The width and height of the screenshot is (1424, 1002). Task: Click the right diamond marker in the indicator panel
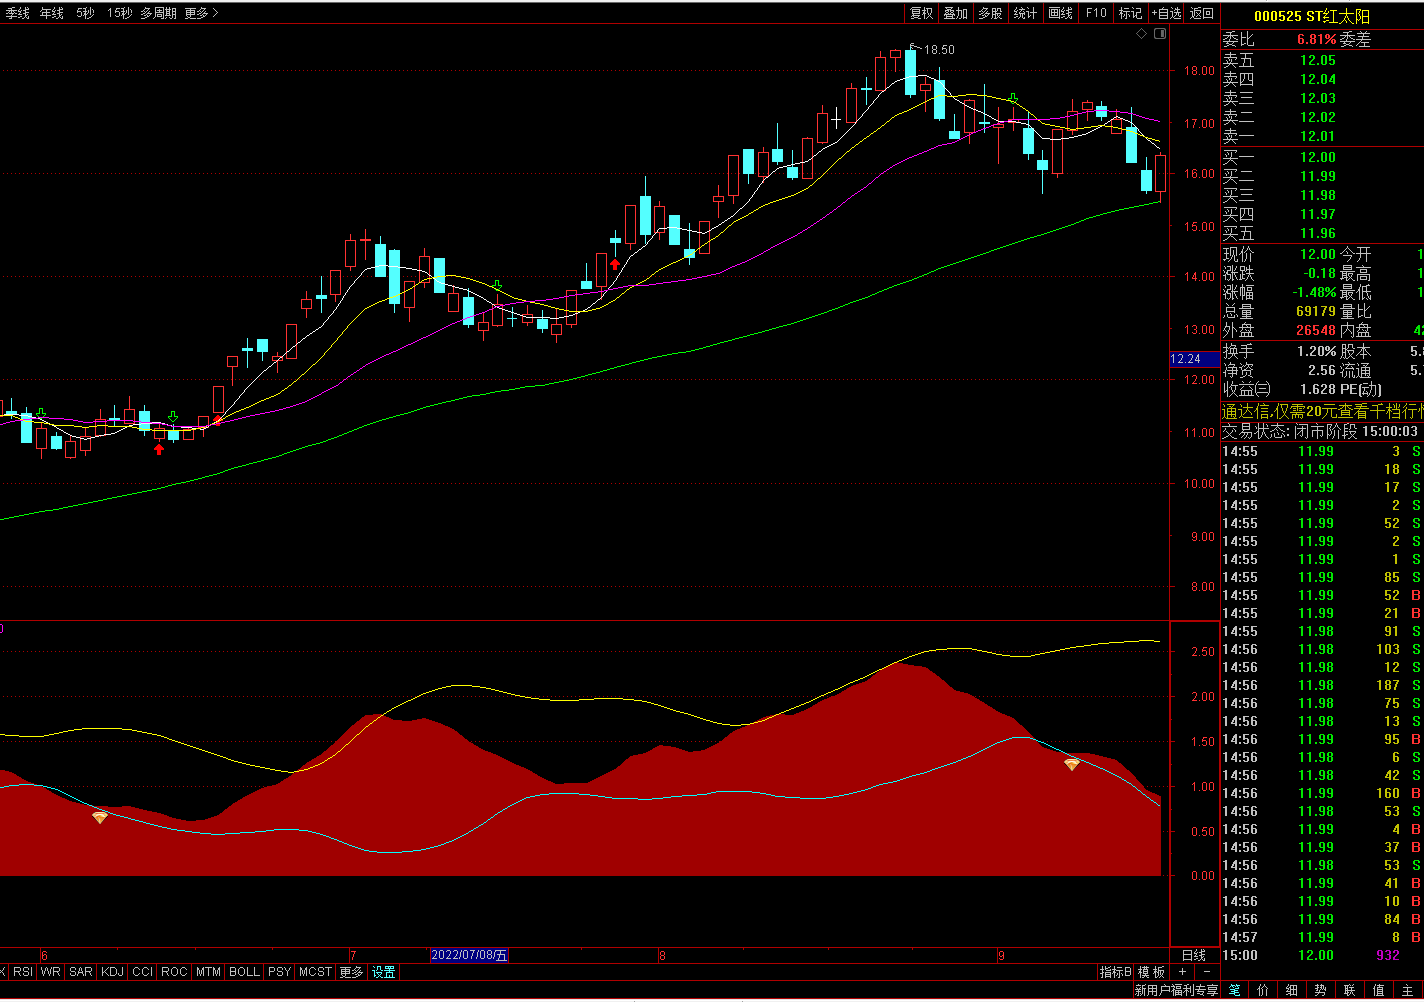click(x=1072, y=764)
